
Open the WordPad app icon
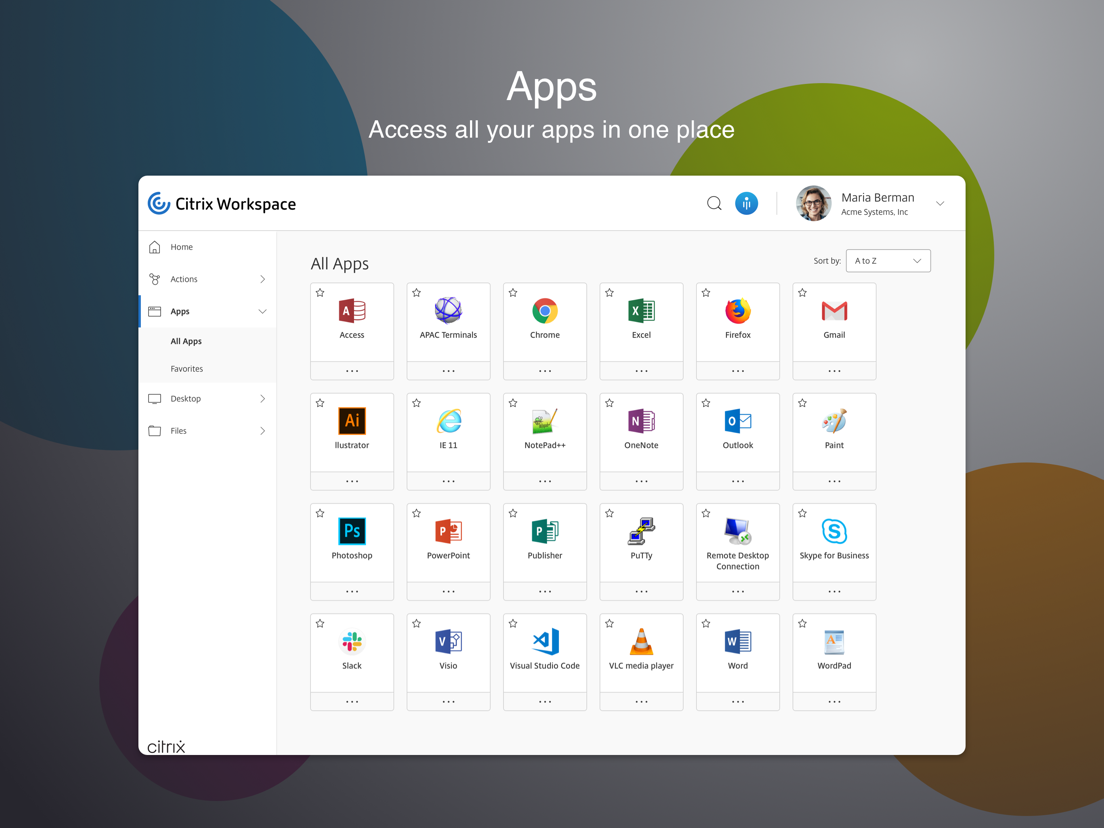pos(834,641)
